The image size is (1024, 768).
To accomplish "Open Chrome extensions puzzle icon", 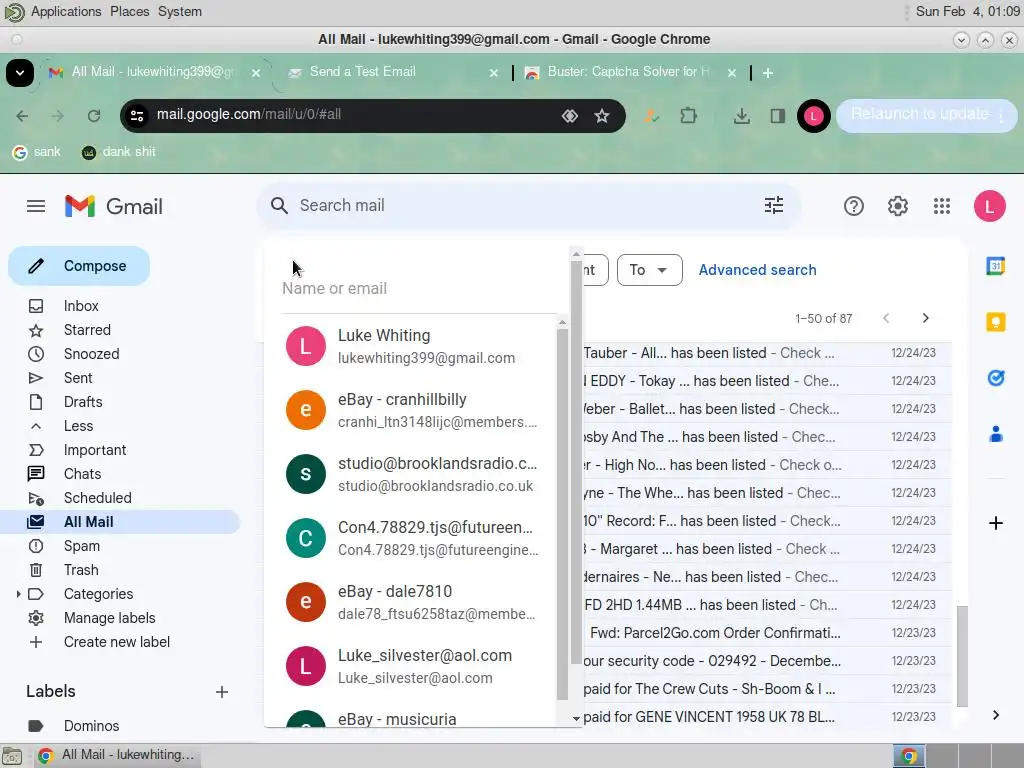I will (x=688, y=116).
